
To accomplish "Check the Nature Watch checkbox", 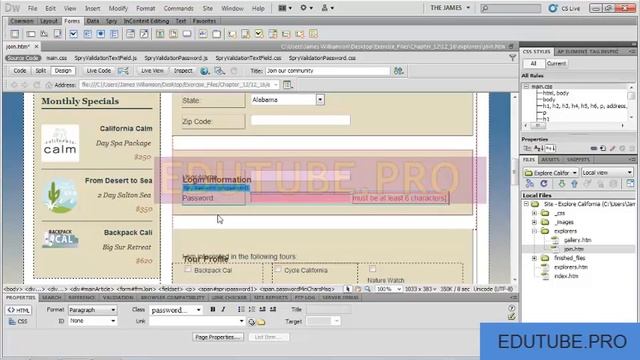I will pos(372,269).
